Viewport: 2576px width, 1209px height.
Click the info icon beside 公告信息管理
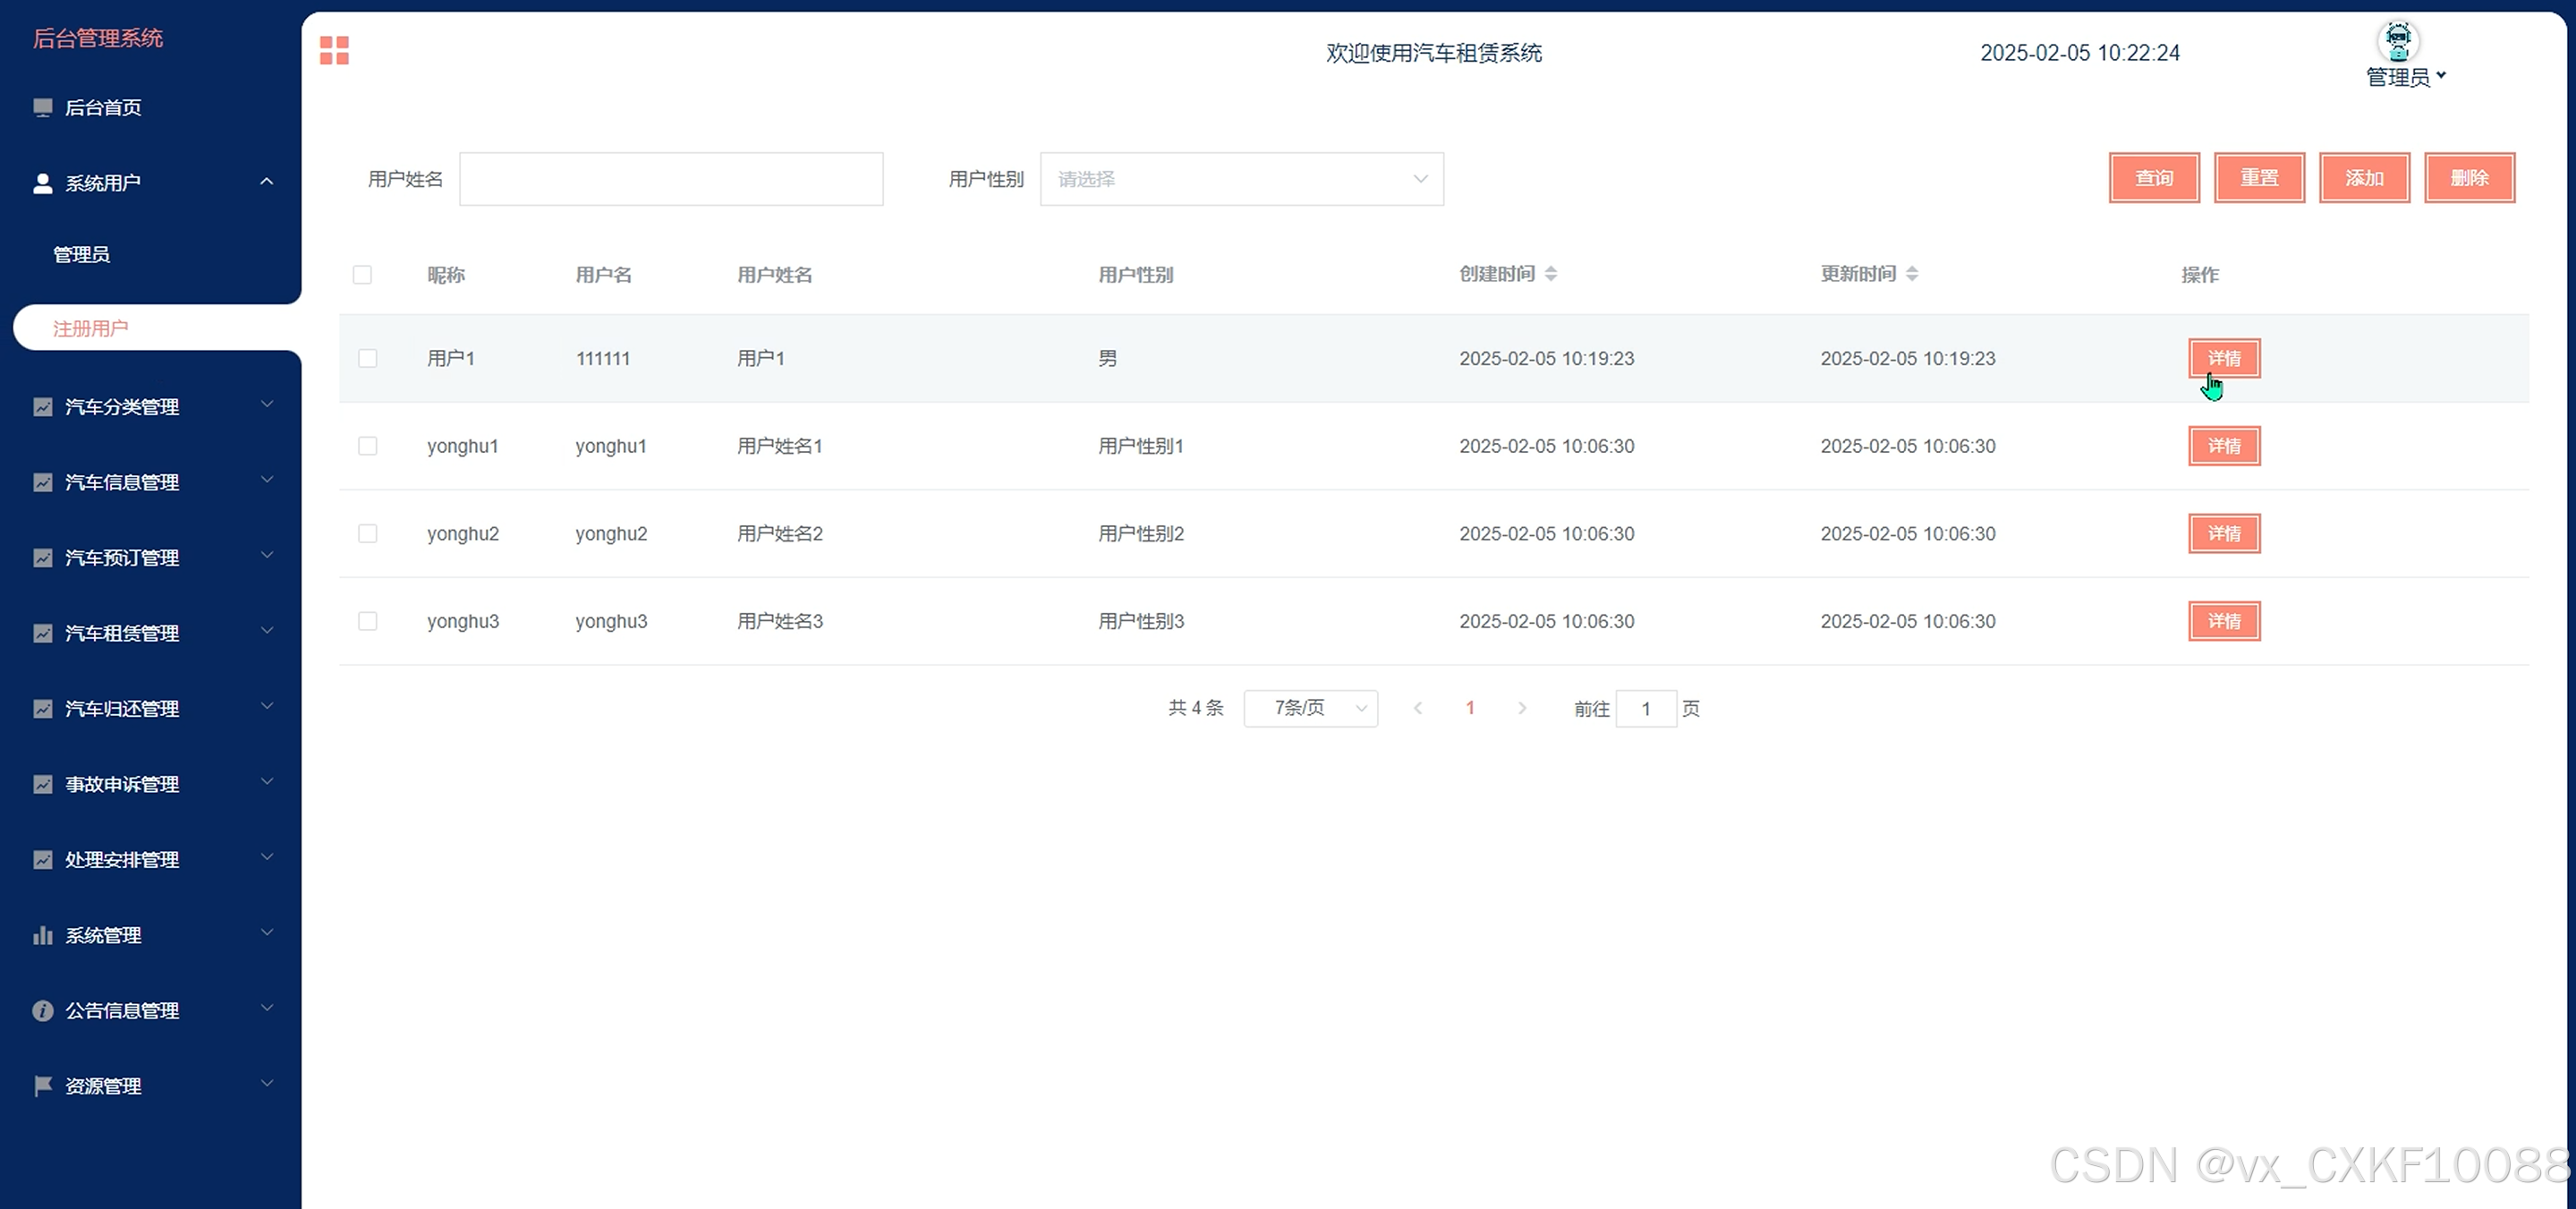pyautogui.click(x=42, y=1011)
